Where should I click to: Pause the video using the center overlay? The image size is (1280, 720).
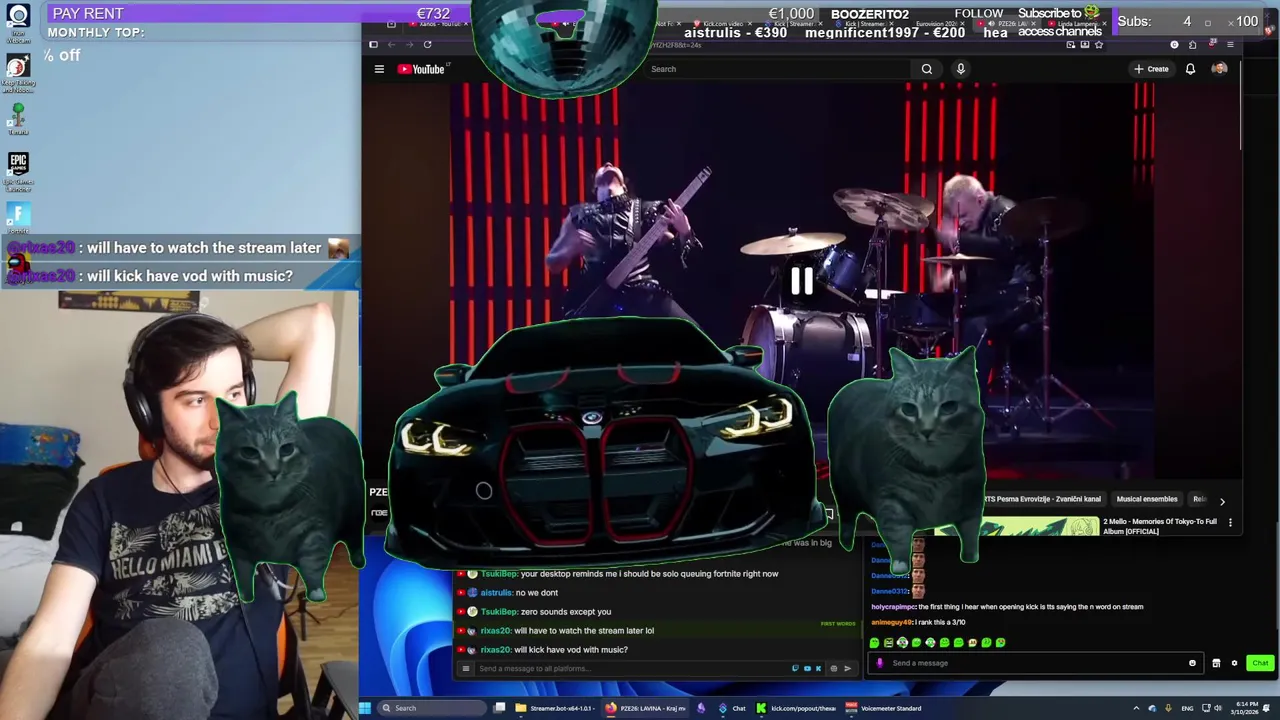(x=801, y=281)
